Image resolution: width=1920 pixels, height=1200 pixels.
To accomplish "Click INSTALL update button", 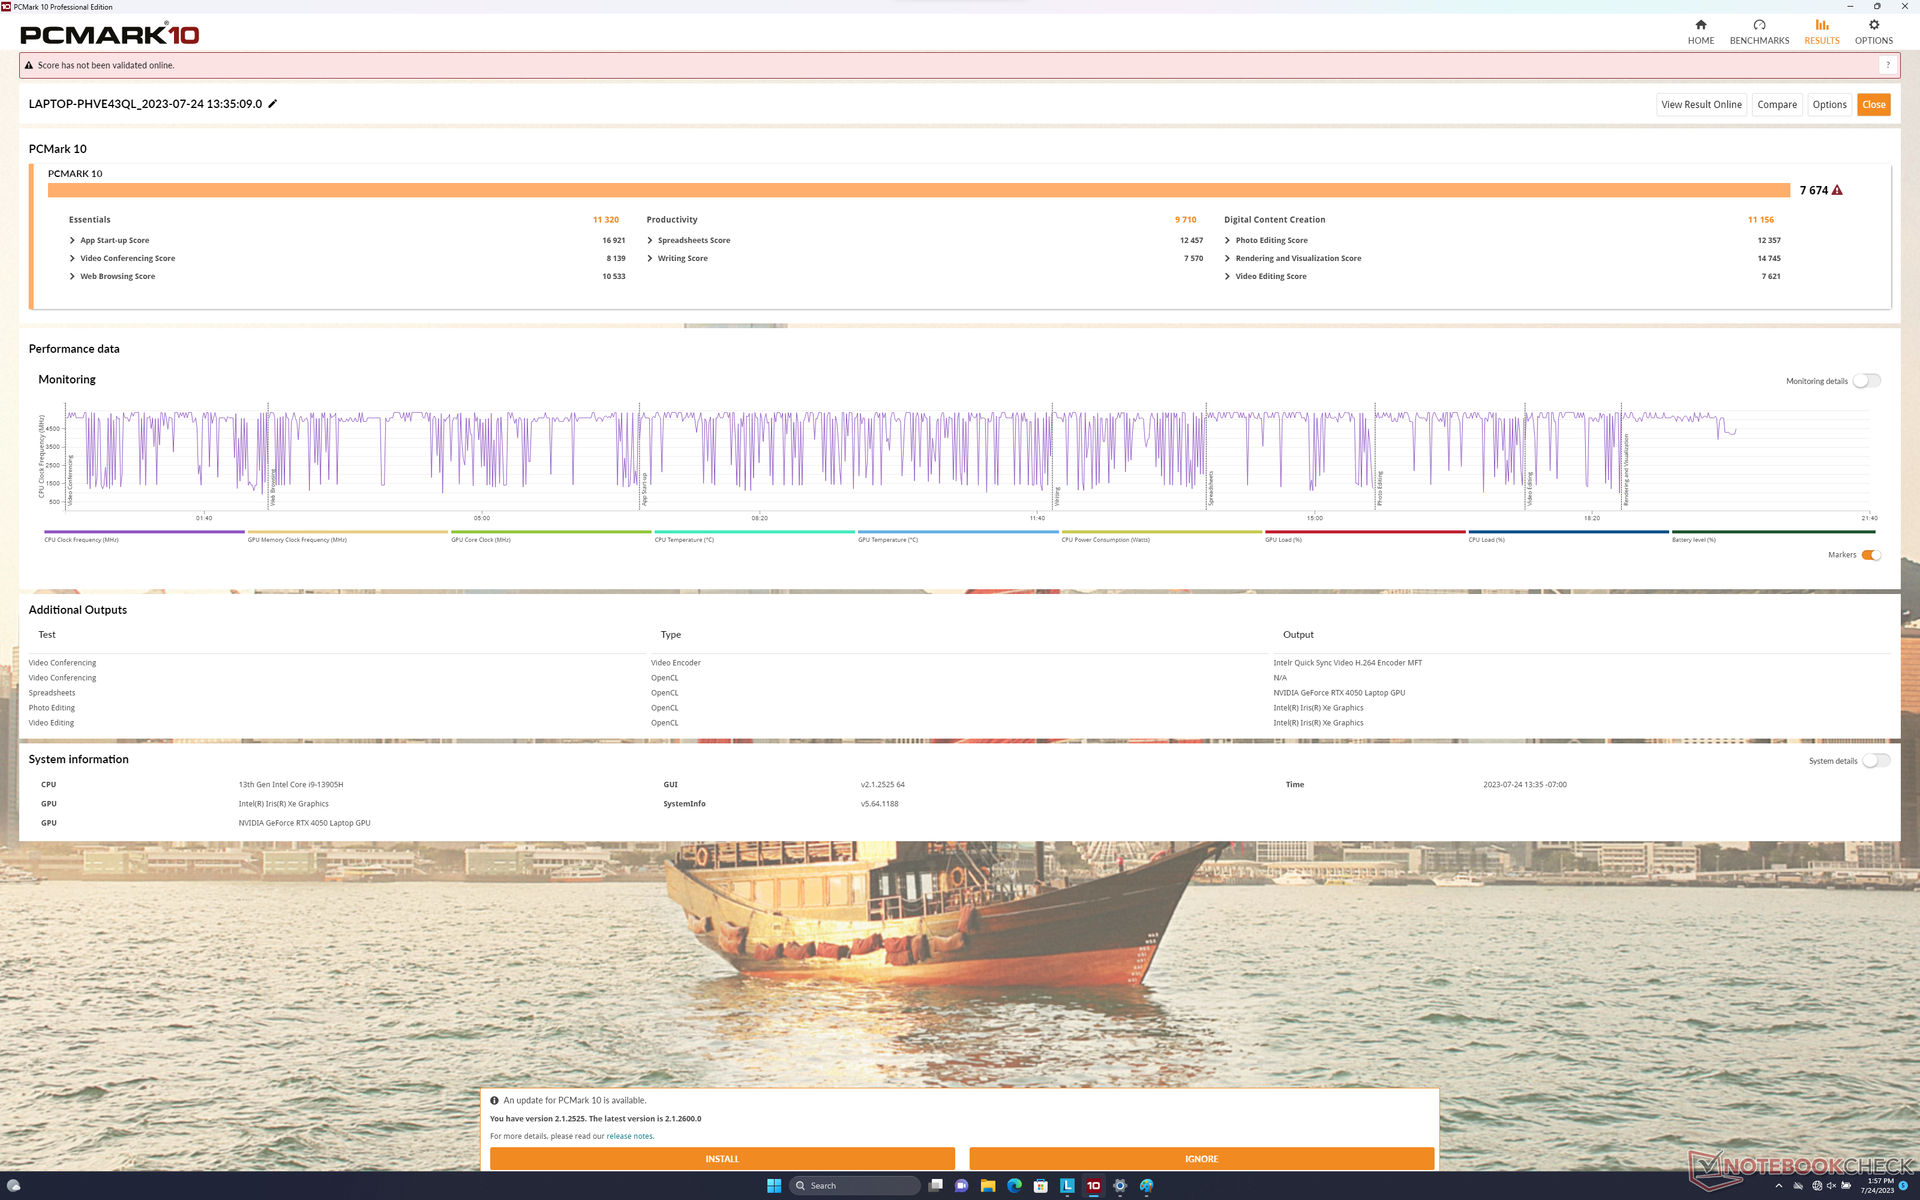I will pyautogui.click(x=722, y=1159).
